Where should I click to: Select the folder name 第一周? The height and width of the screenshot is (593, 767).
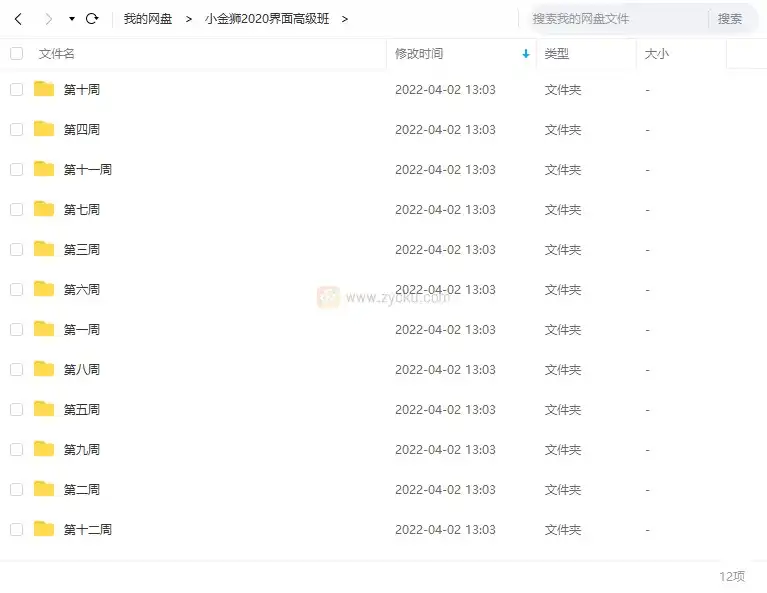click(x=82, y=330)
